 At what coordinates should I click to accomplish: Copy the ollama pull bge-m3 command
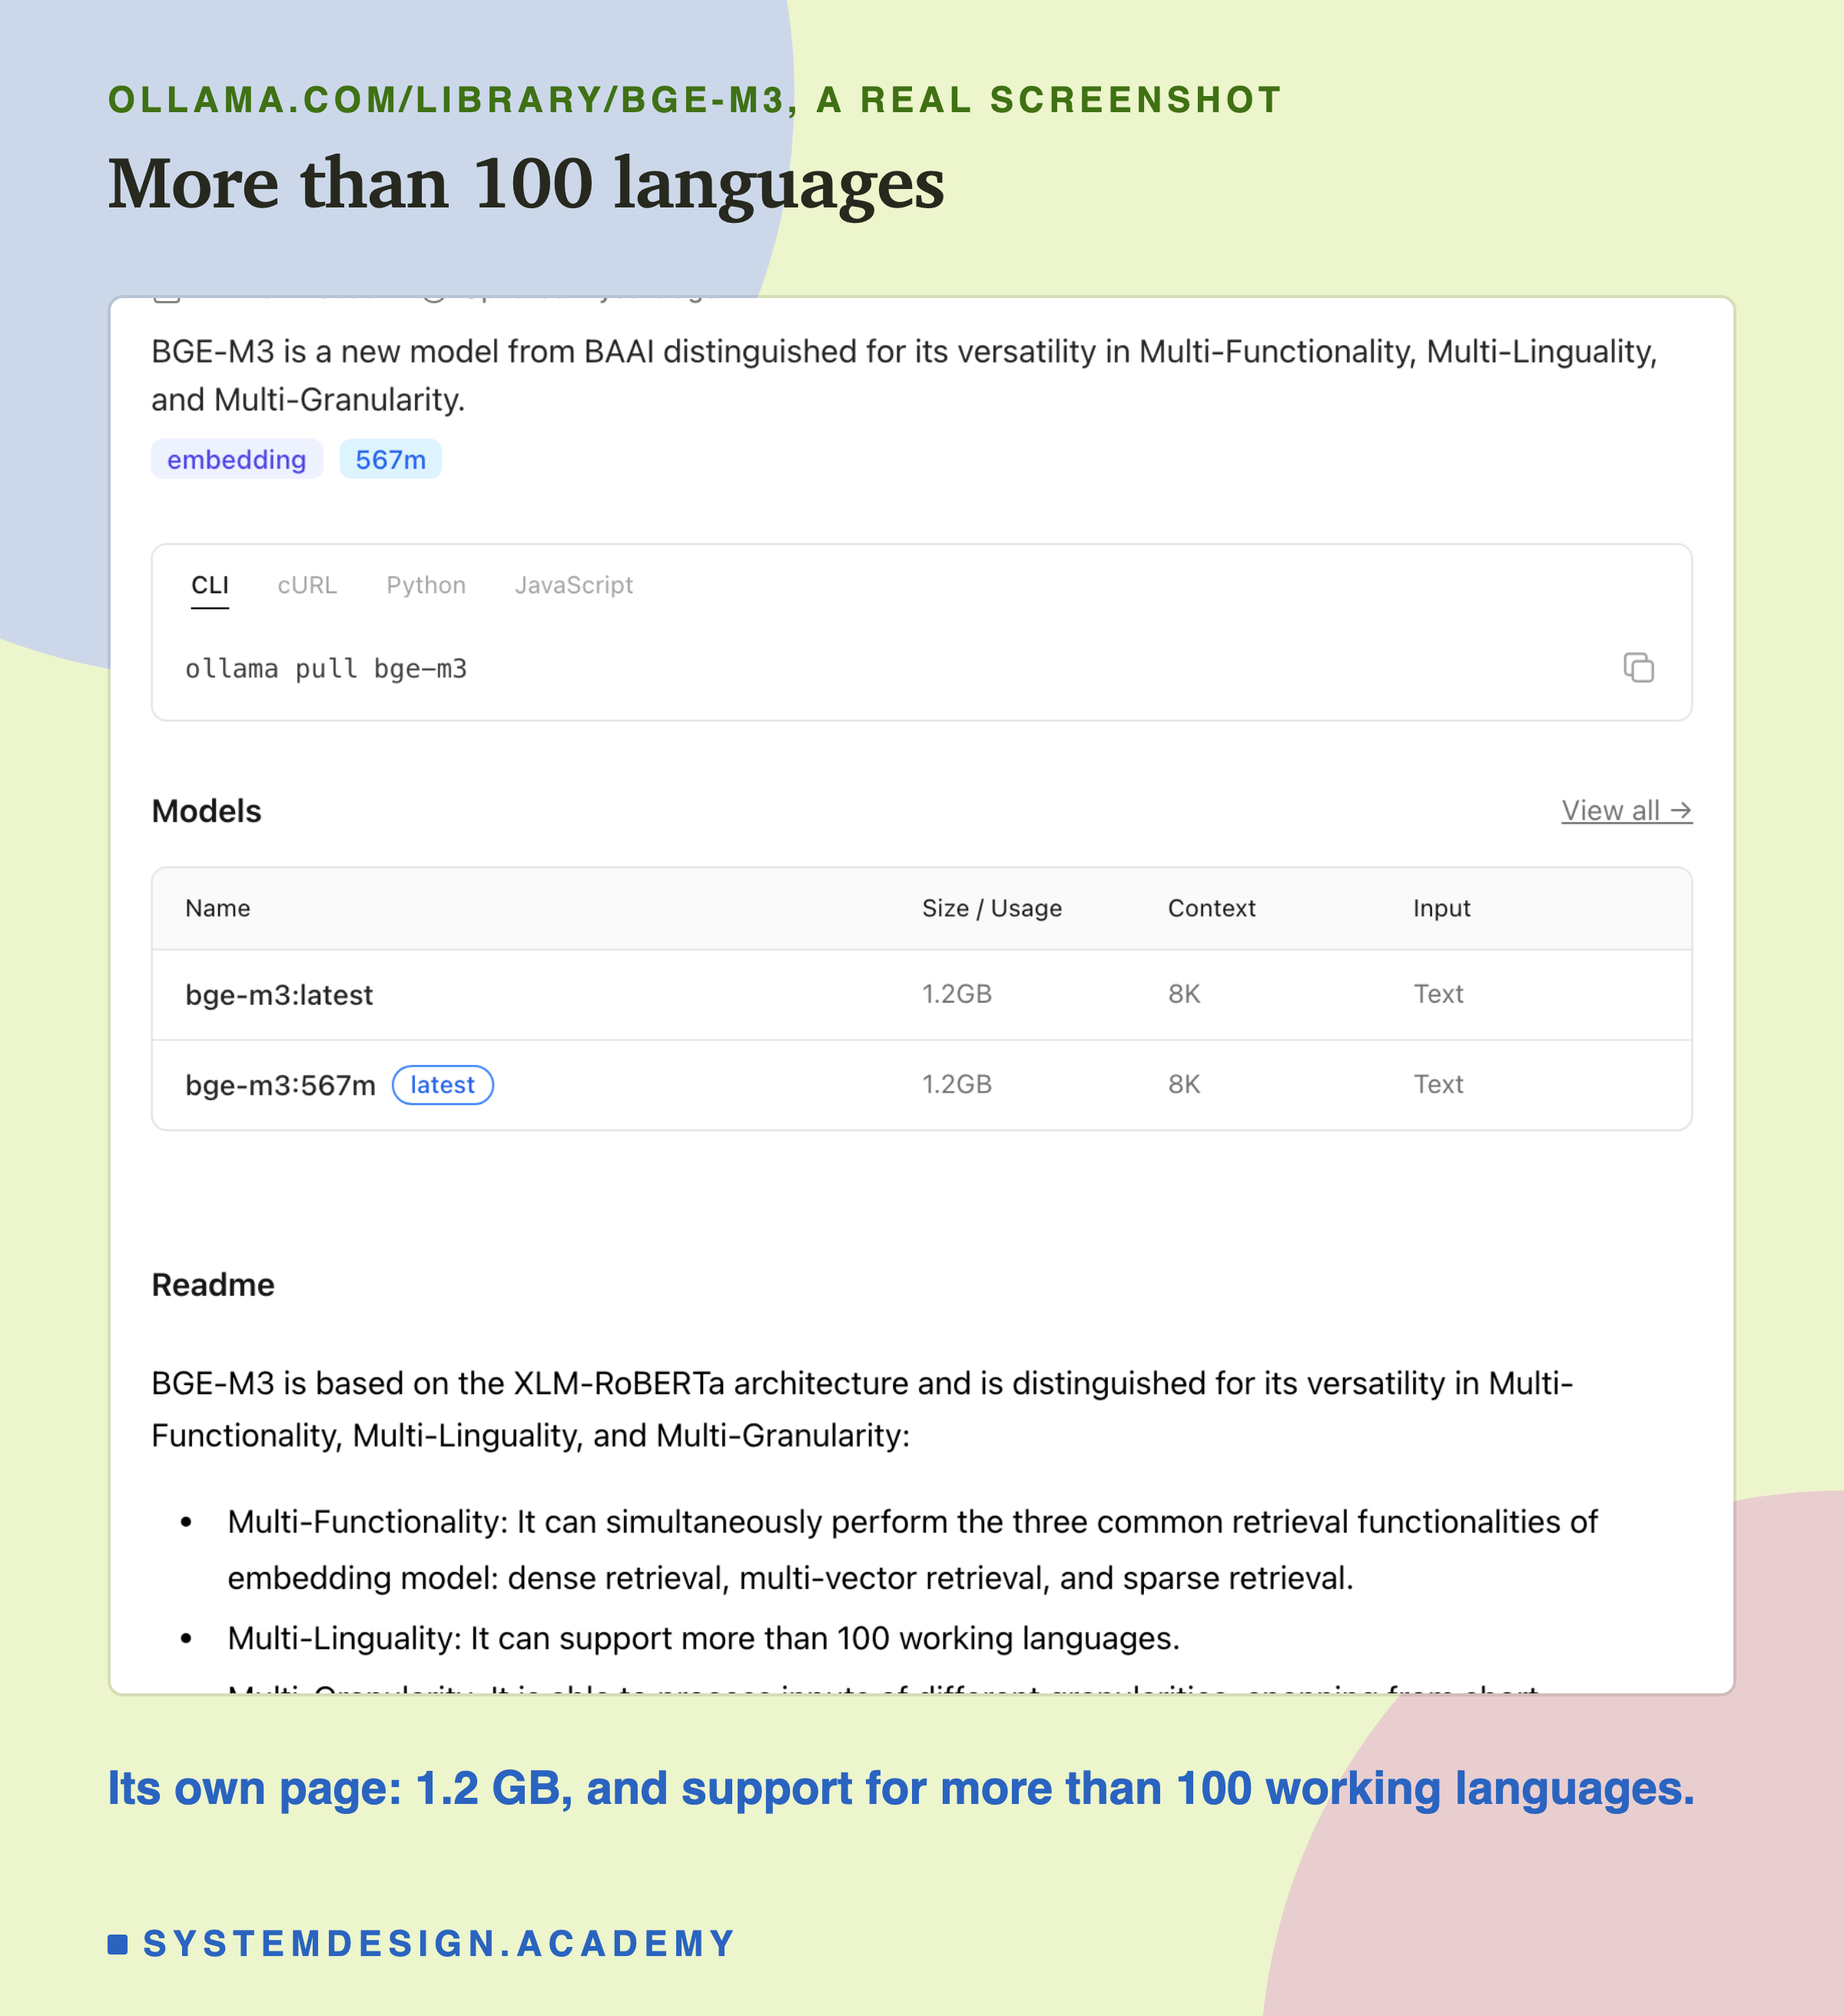[1638, 667]
